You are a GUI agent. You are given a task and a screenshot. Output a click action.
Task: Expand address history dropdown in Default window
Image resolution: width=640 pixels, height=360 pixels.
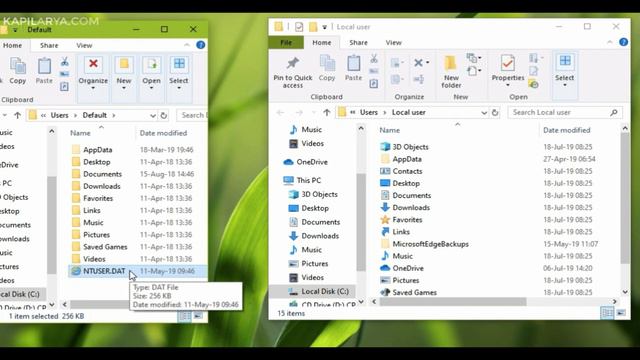[153, 116]
